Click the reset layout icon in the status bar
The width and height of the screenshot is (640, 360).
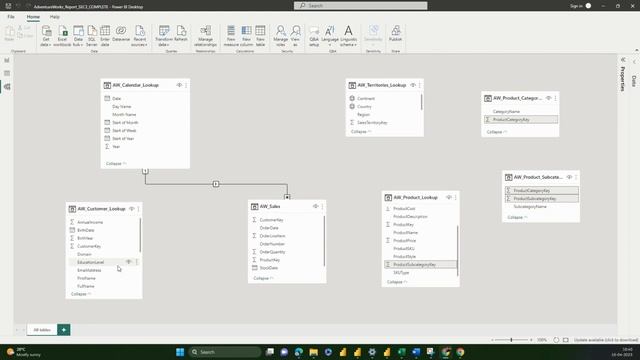(x=556, y=340)
